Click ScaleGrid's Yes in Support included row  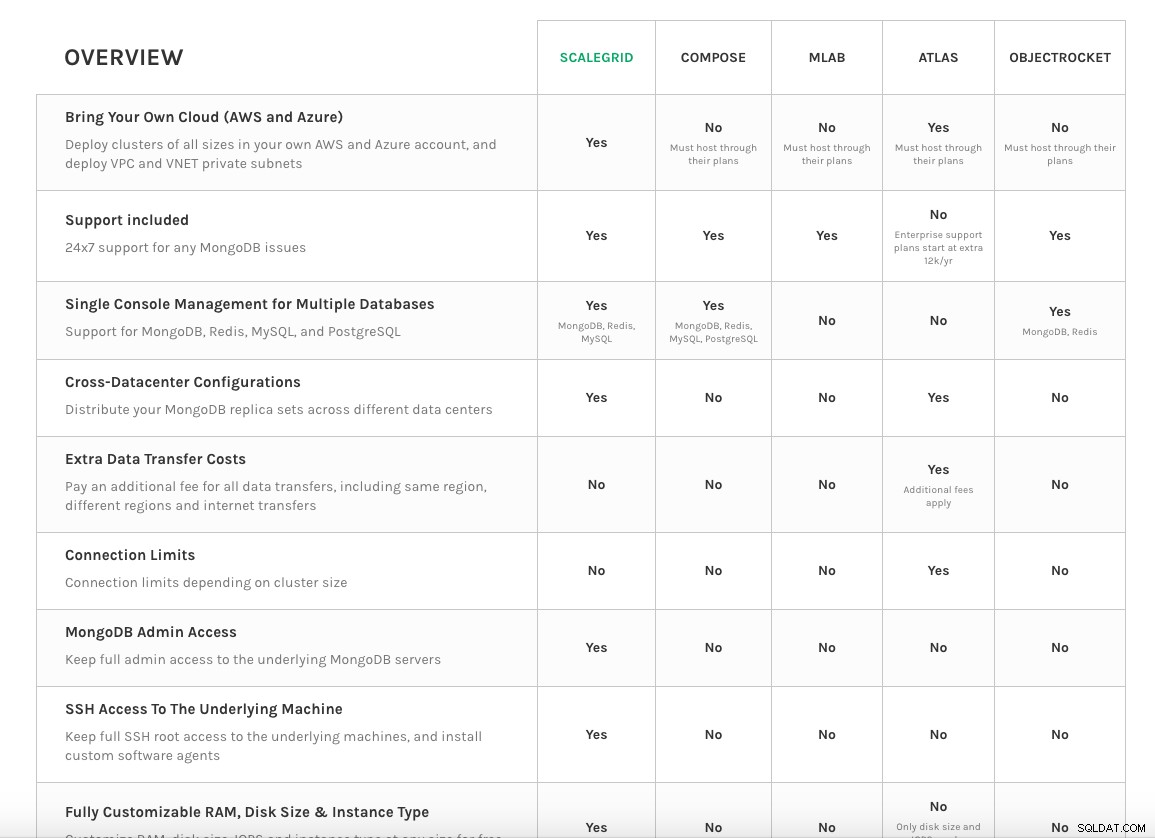(x=597, y=236)
